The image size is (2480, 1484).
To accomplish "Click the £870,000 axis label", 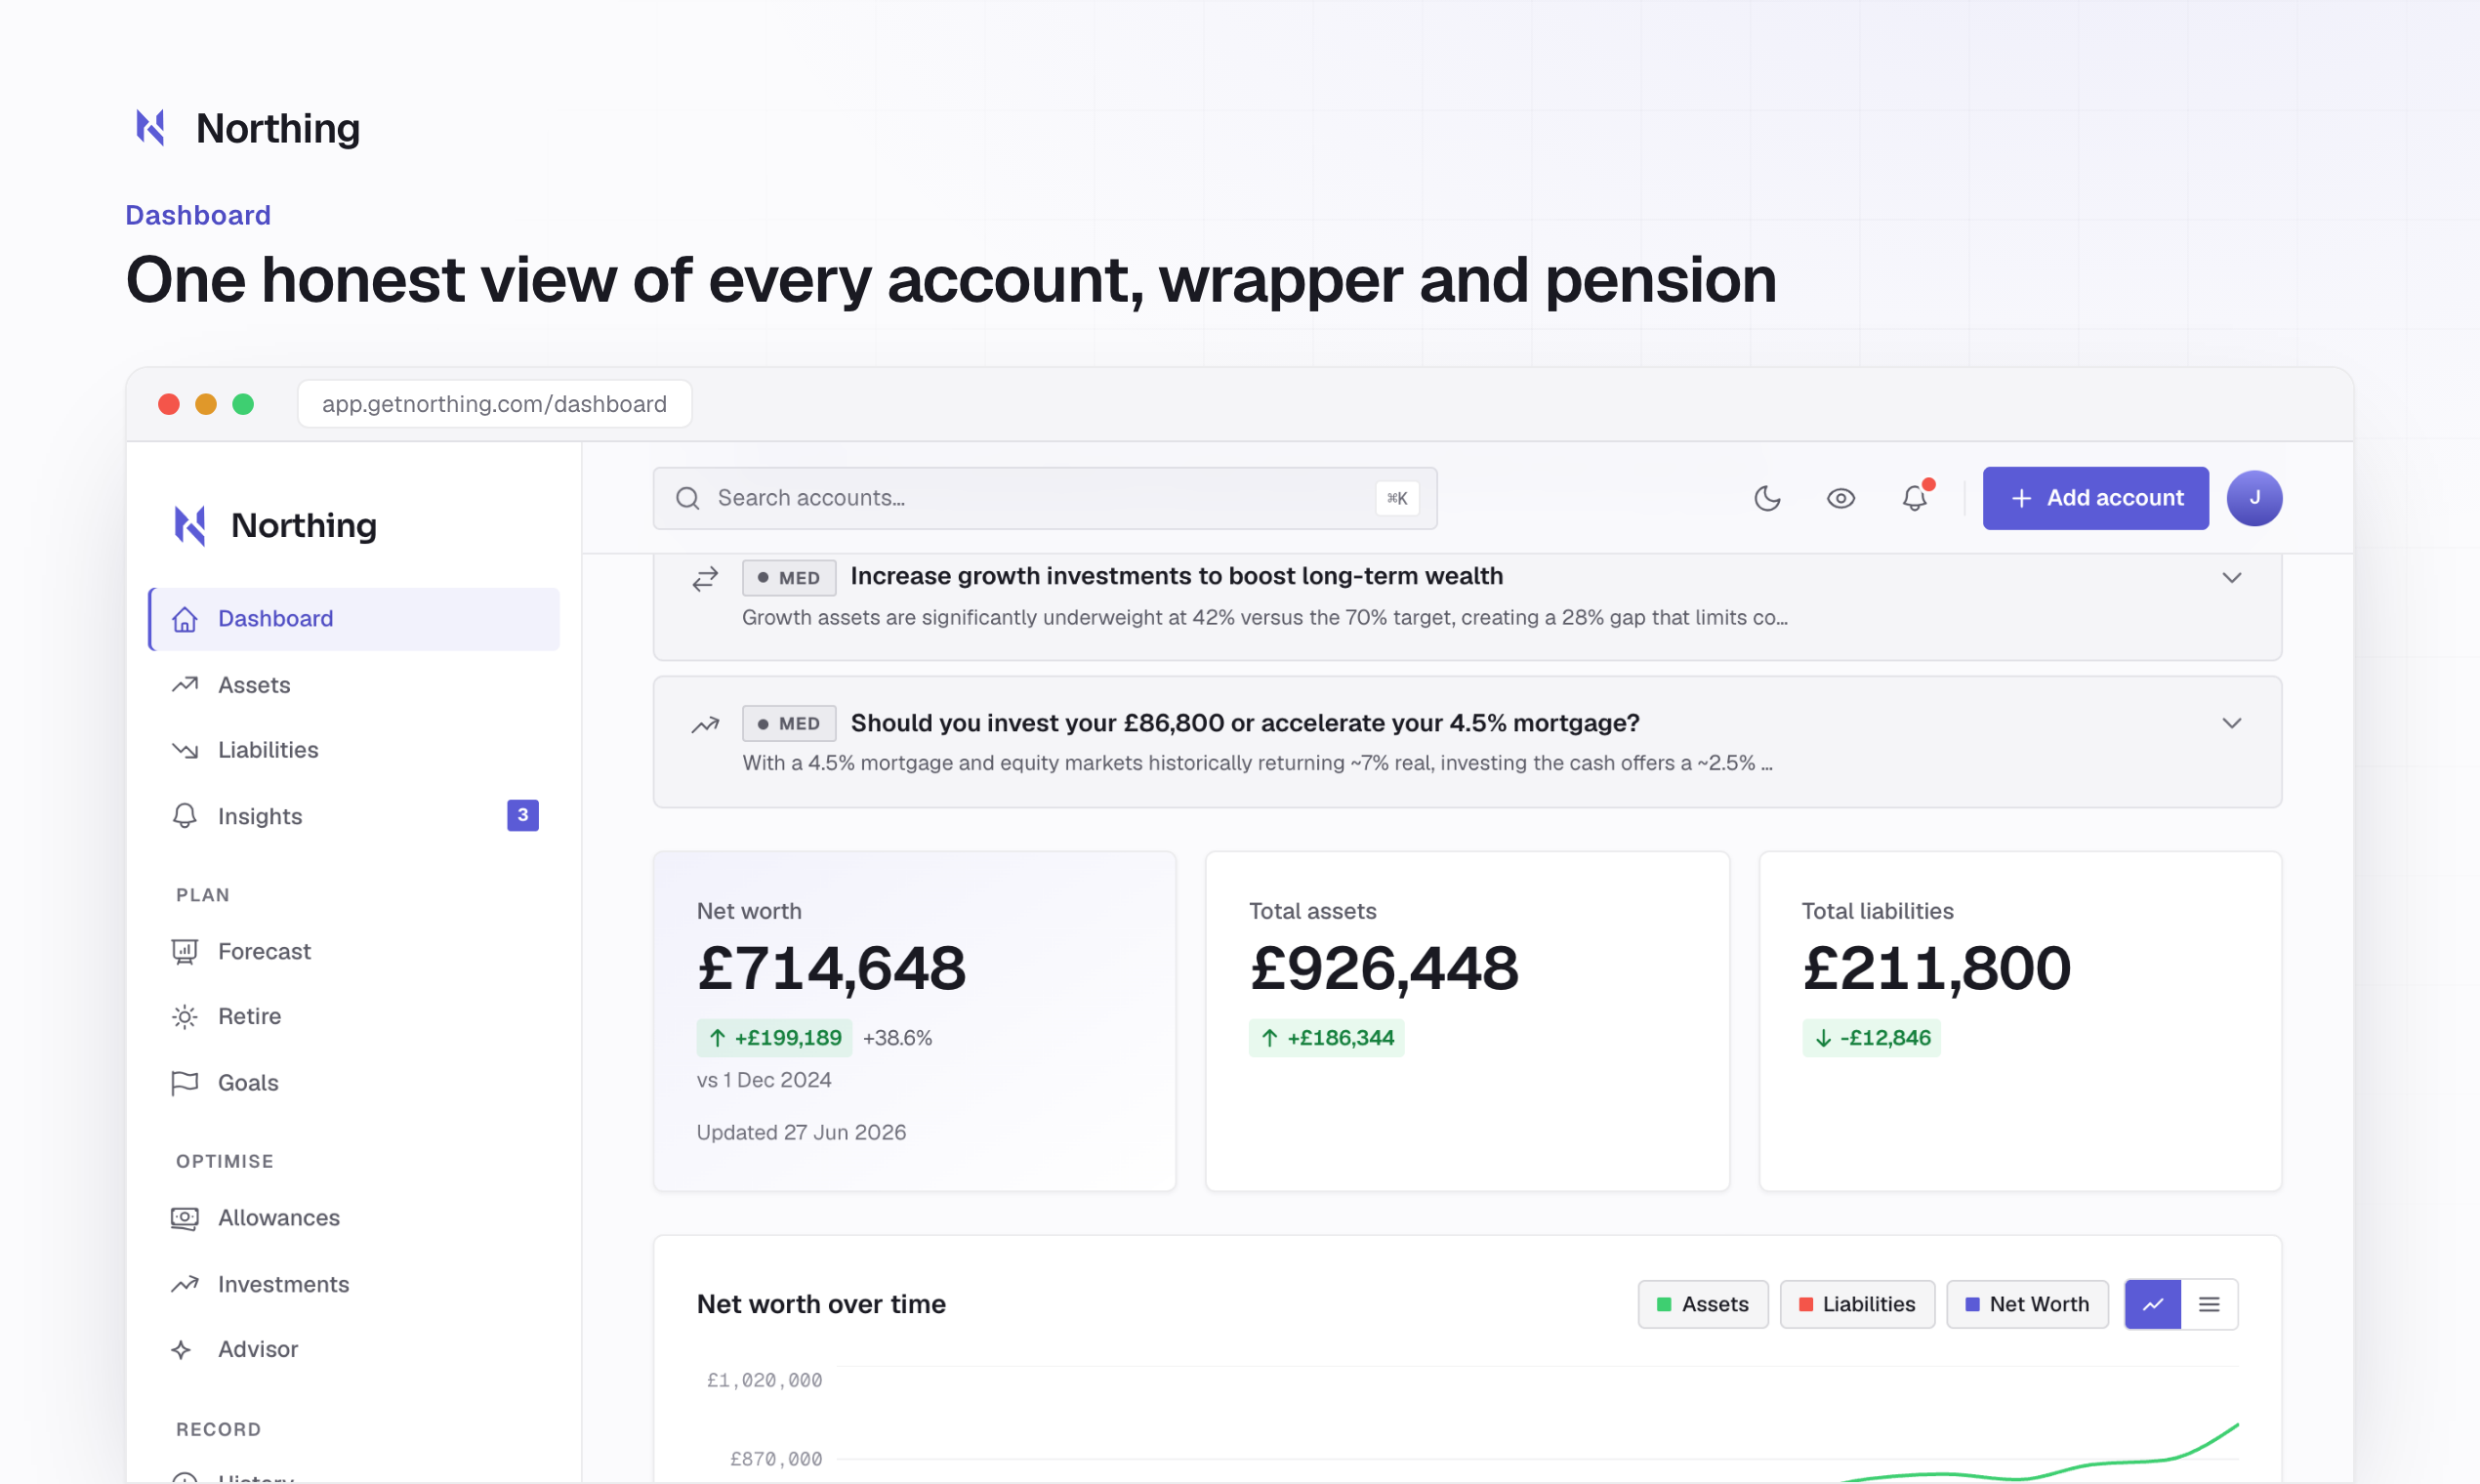I will pos(776,1459).
